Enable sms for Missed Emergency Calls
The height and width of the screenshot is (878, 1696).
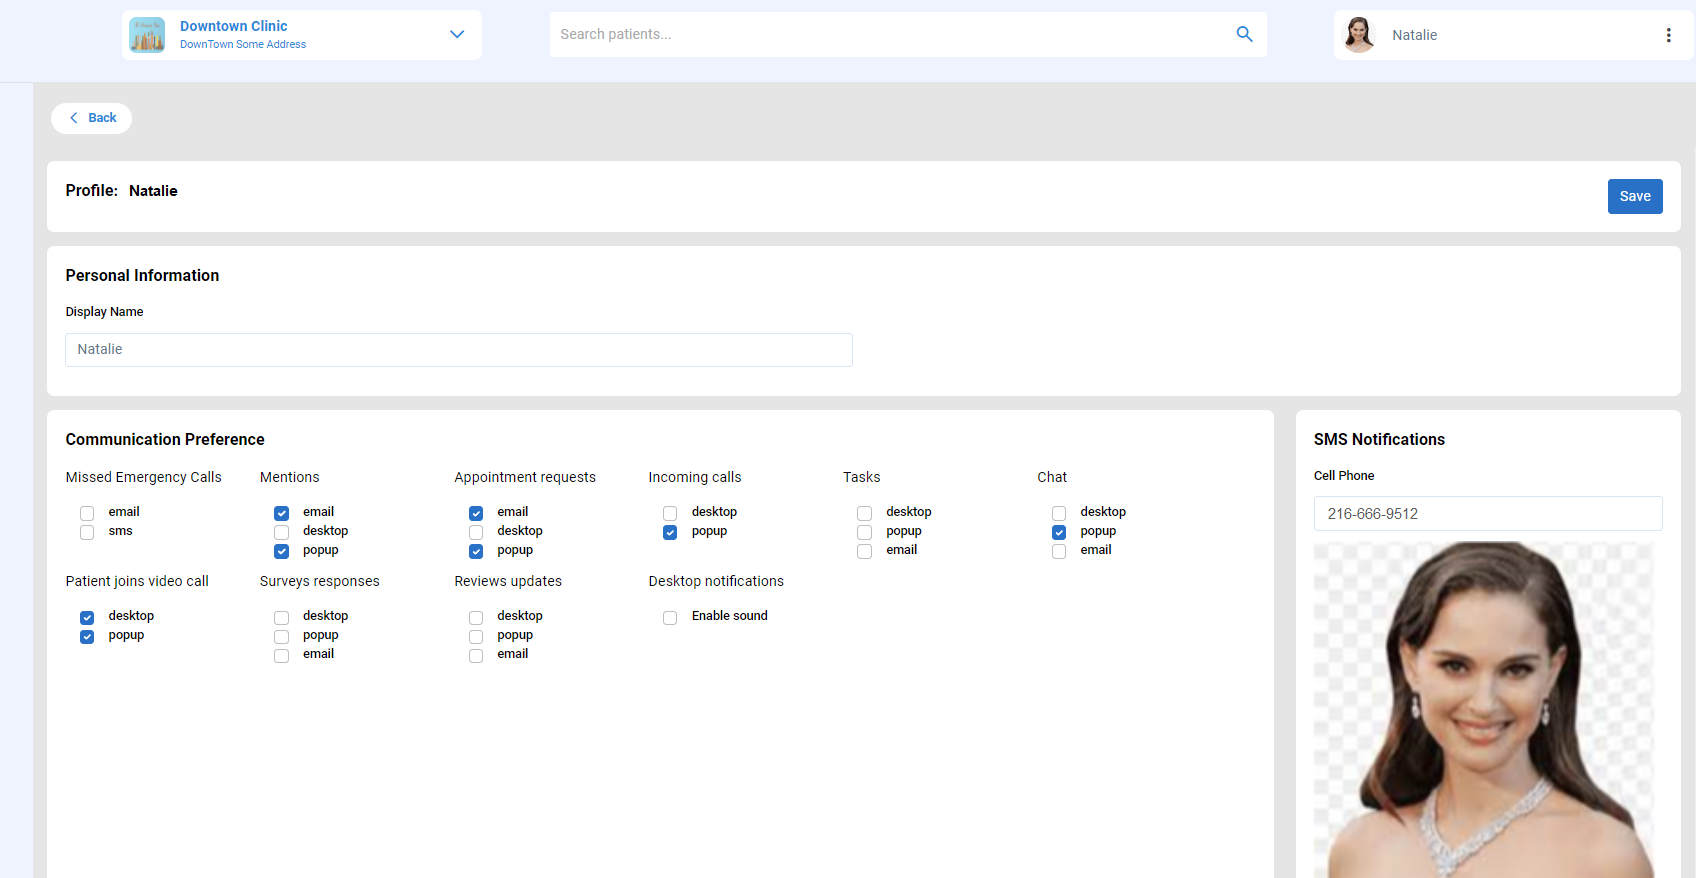(87, 532)
